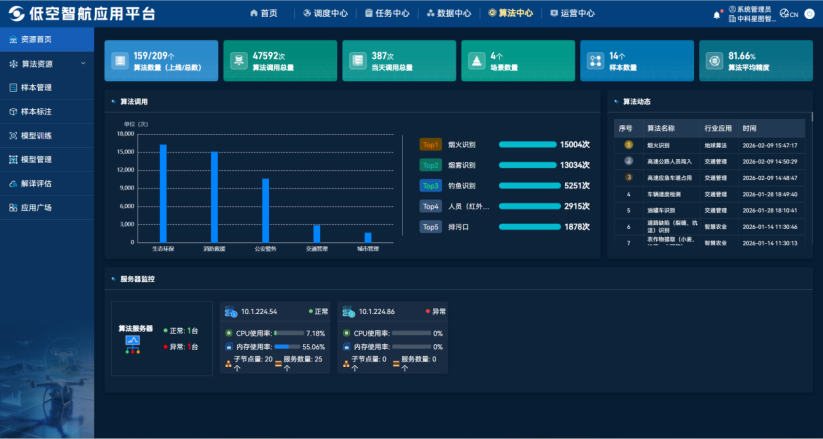The width and height of the screenshot is (823, 439).
Task: Click the 算法调用总量 card icon
Action: 239,60
